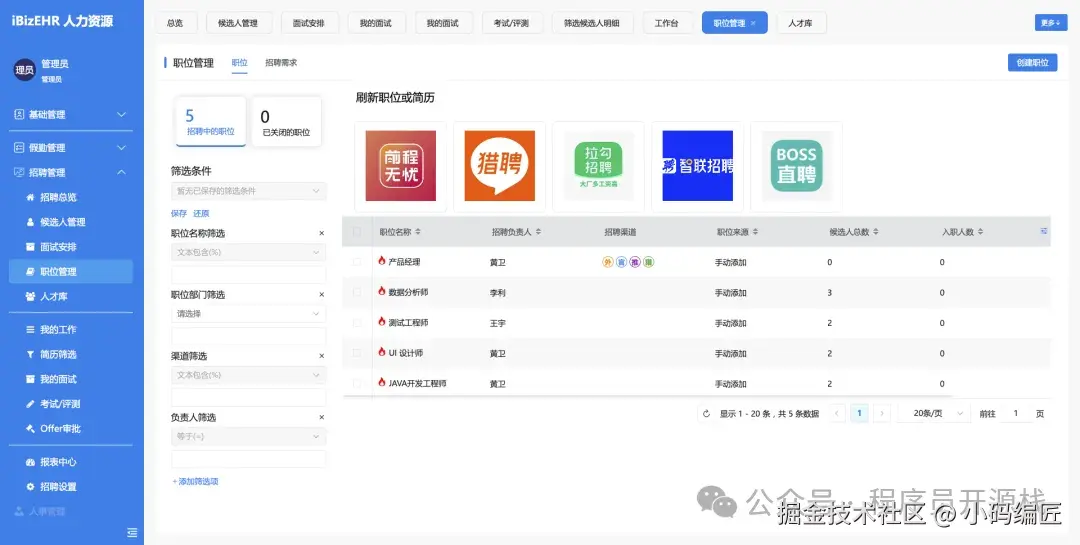
Task: Open the BOSS直聘 platform logo
Action: point(796,166)
